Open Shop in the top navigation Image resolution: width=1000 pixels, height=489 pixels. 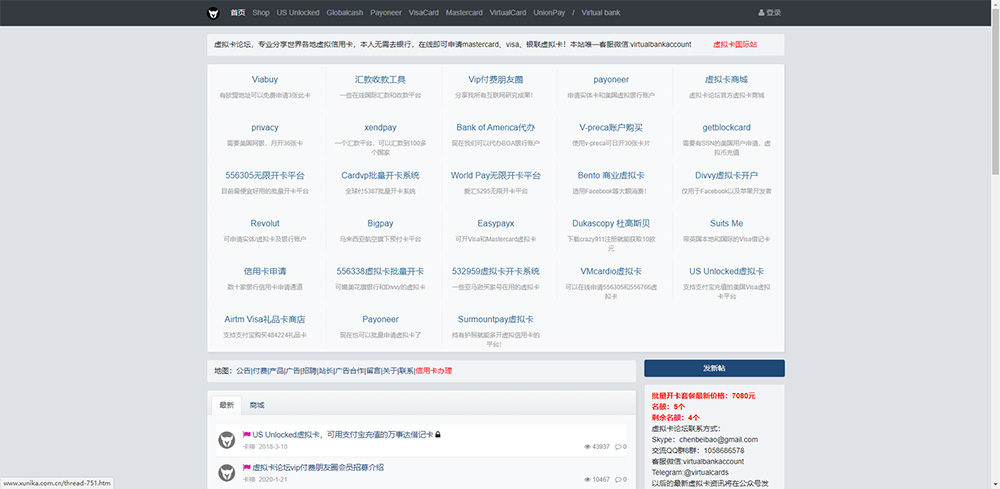pyautogui.click(x=261, y=13)
